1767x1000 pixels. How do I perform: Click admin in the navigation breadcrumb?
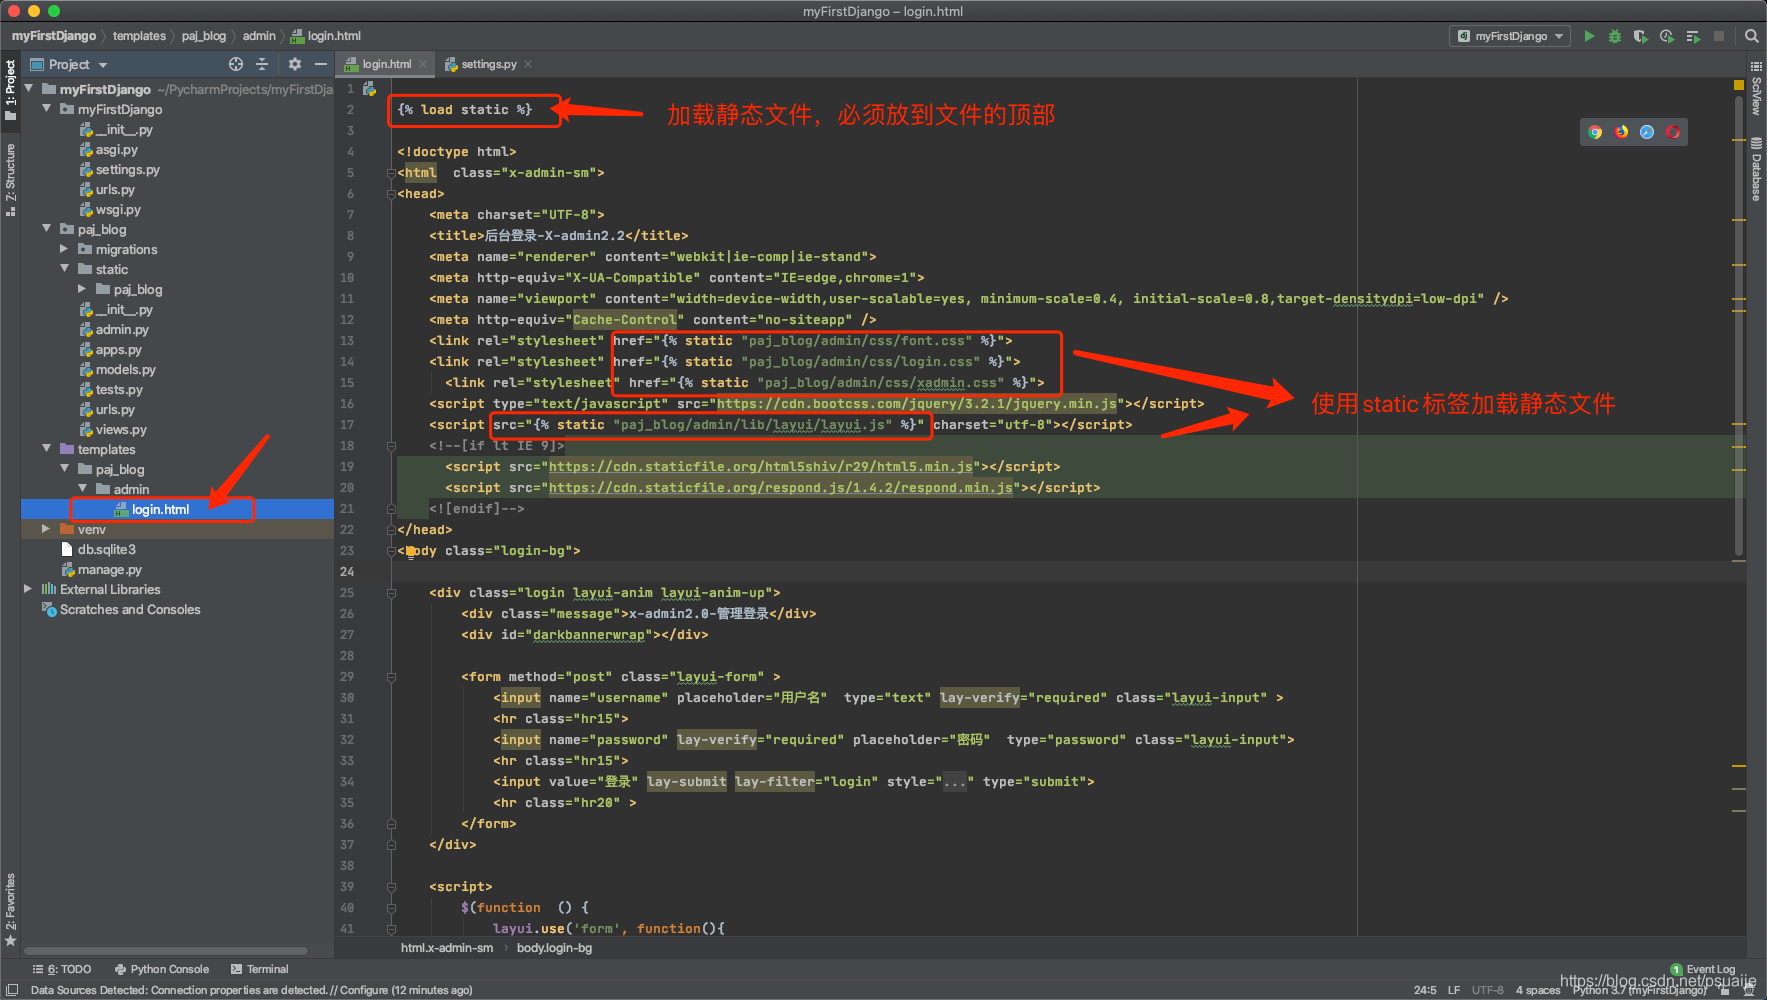259,36
